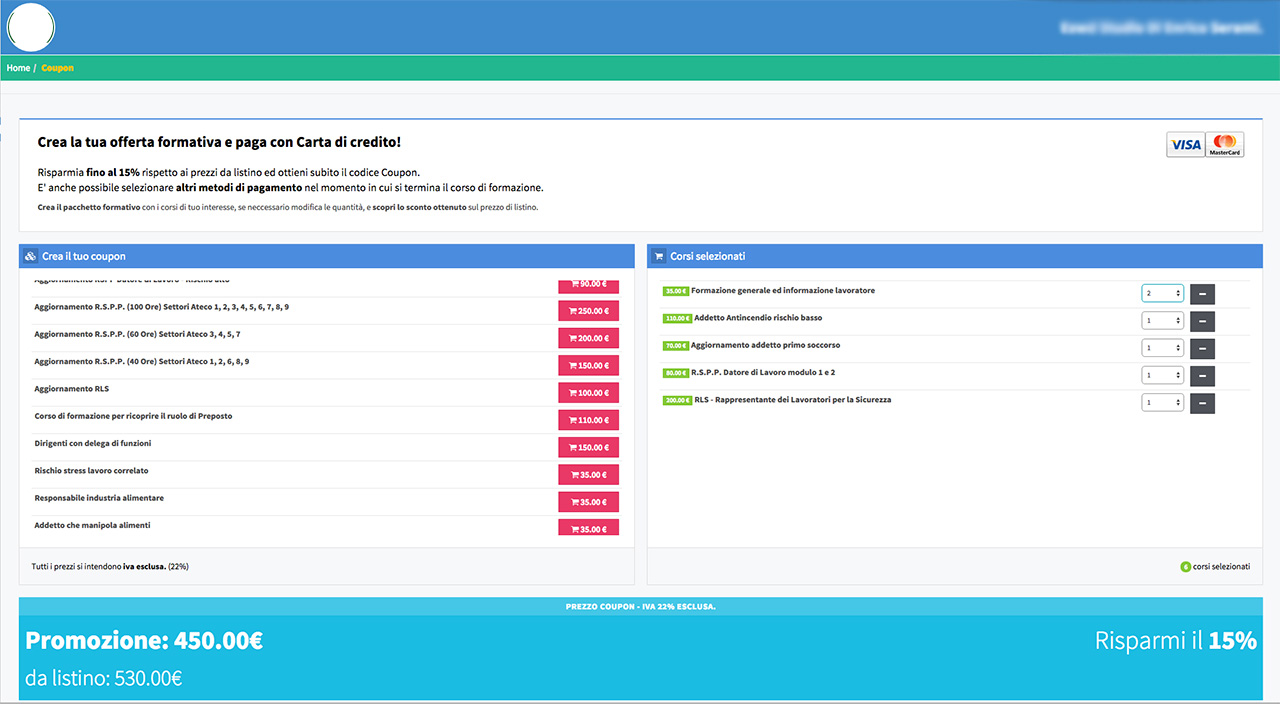Change quantity for Aggiornamento addetto primo soccorso
This screenshot has width=1280, height=704.
pyautogui.click(x=1162, y=348)
